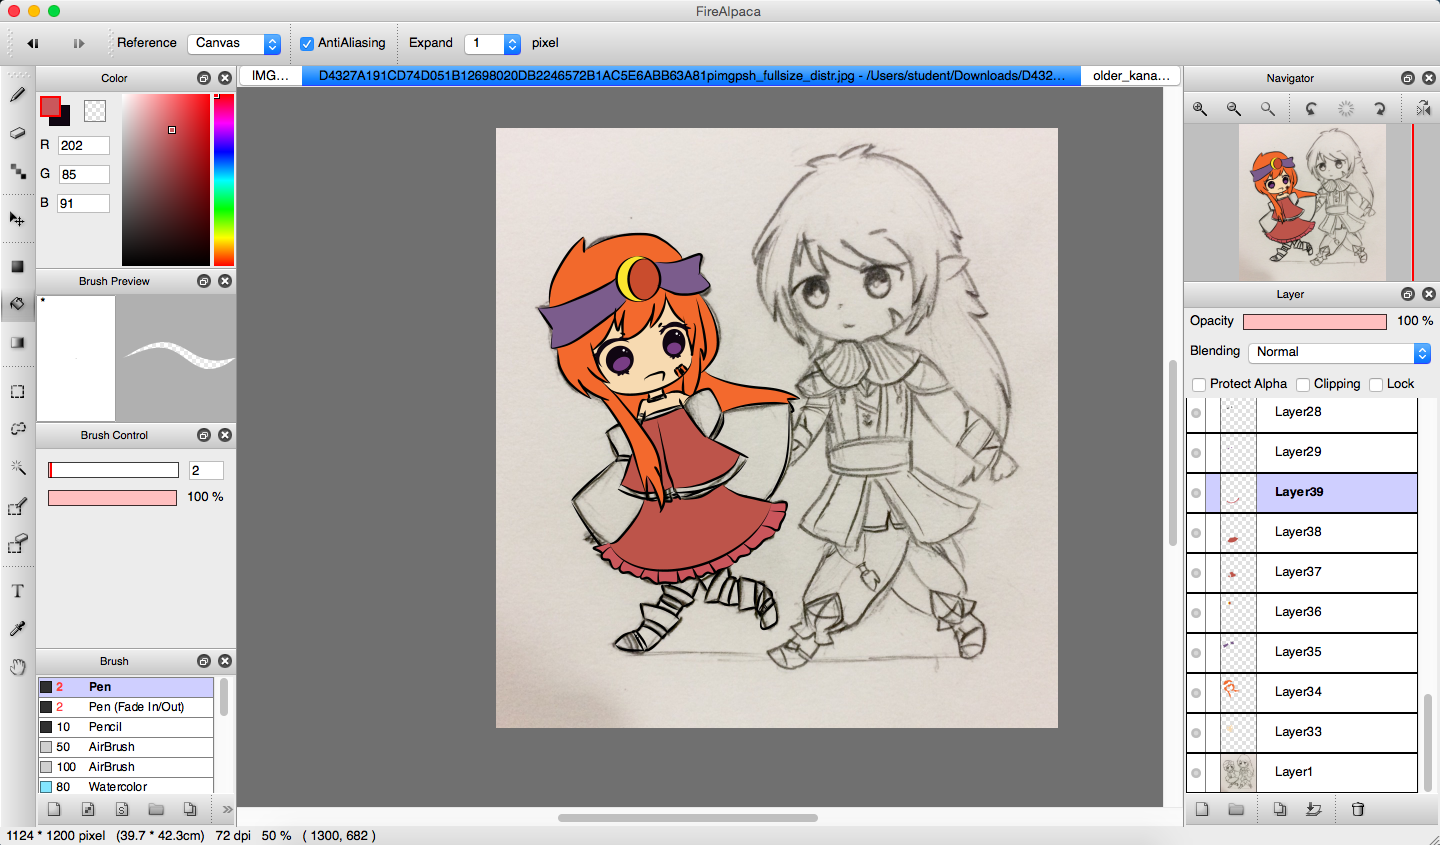Viewport: 1440px width, 845px height.
Task: Create a new layer in Layer panel
Action: click(1202, 809)
